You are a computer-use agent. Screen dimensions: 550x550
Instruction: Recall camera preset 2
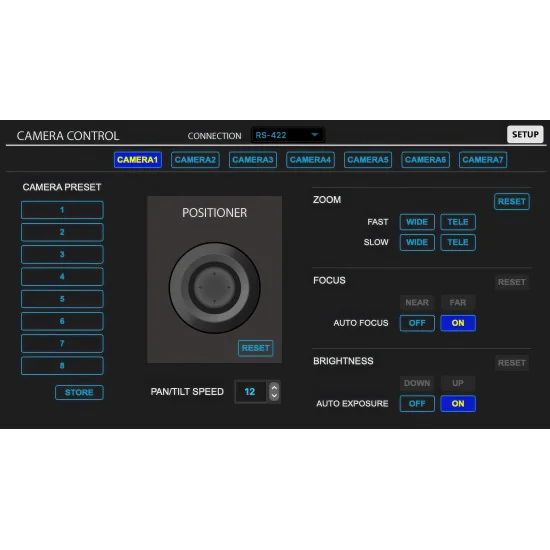[62, 232]
